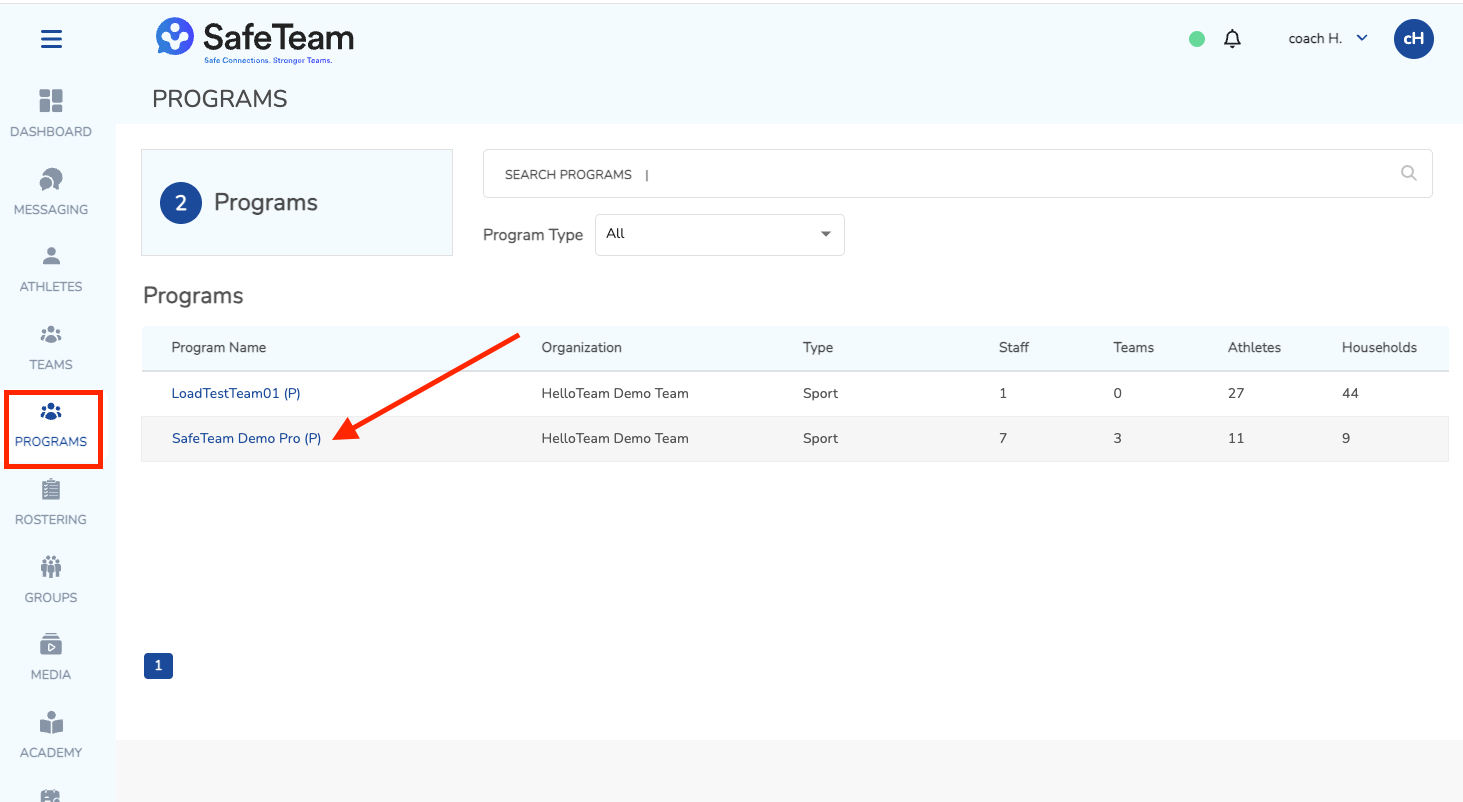Image resolution: width=1463 pixels, height=802 pixels.
Task: Open the Messaging chat-bubble icon
Action: coord(51,179)
